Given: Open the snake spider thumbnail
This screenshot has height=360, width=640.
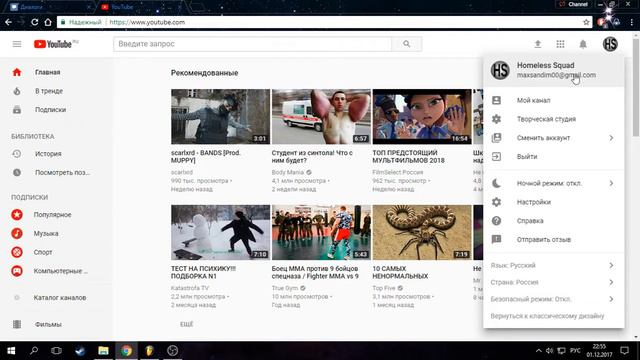Looking at the screenshot, I should point(422,232).
